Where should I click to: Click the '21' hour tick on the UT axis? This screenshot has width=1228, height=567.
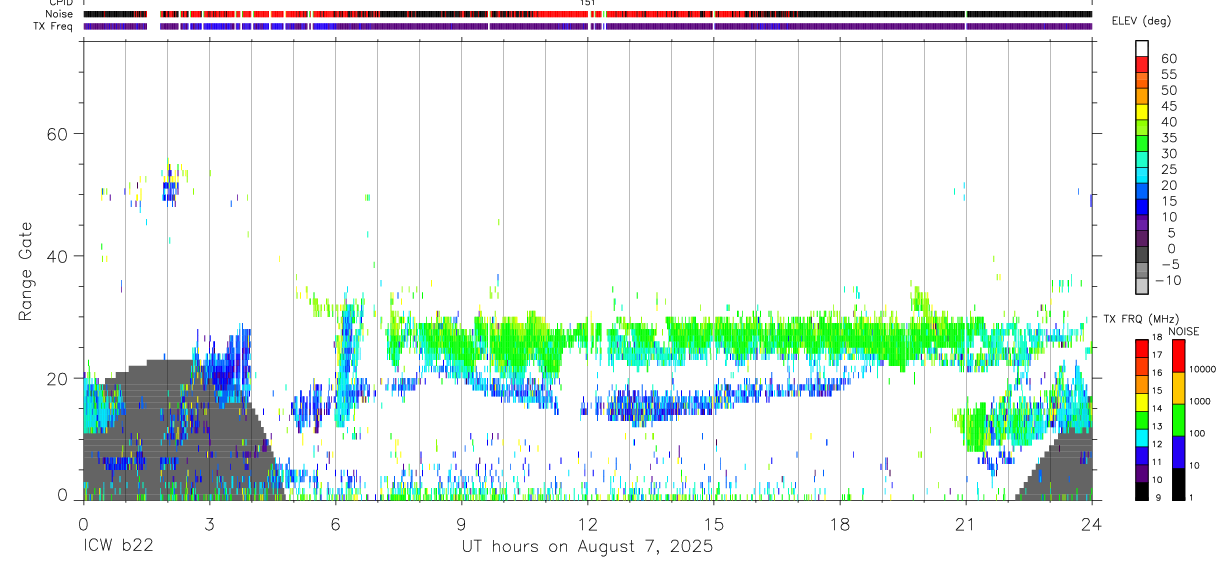click(966, 523)
